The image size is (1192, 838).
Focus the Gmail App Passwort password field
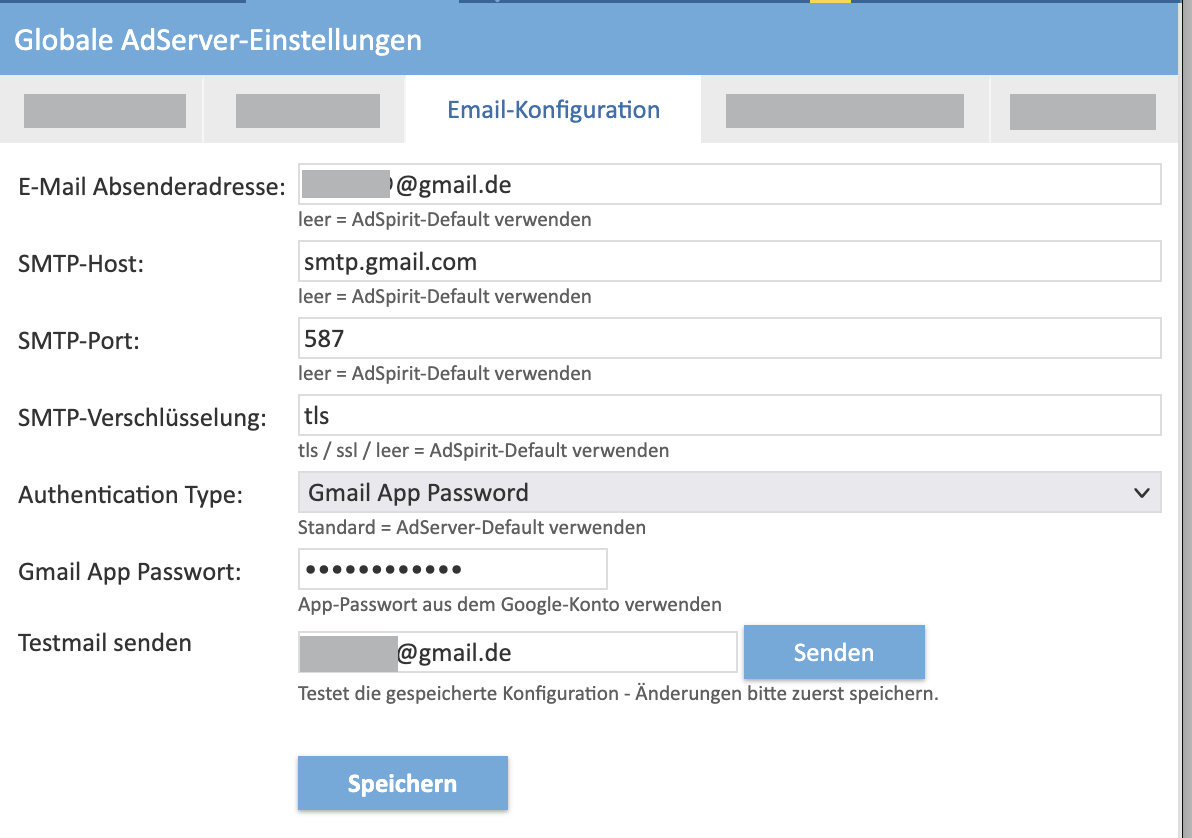click(x=452, y=569)
